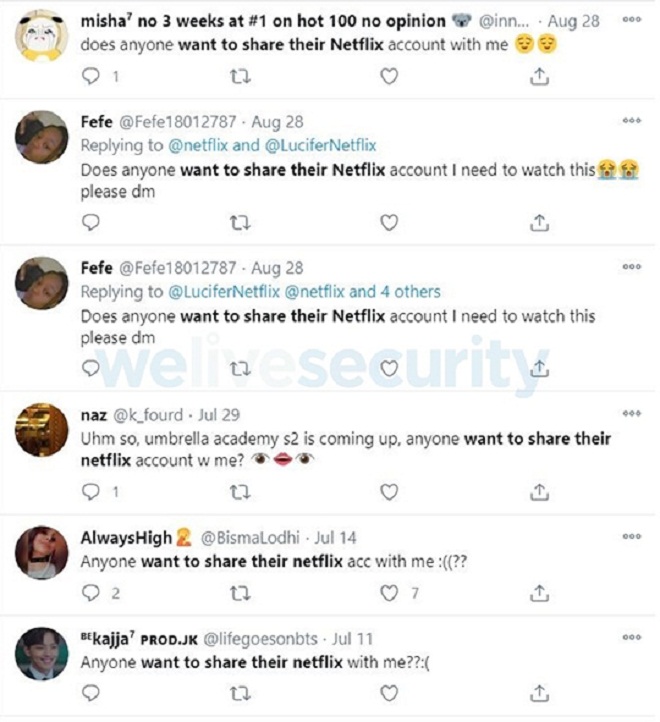Expand the 'and 4 others' reply list
Viewport: 660px width, 722px height.
point(395,291)
